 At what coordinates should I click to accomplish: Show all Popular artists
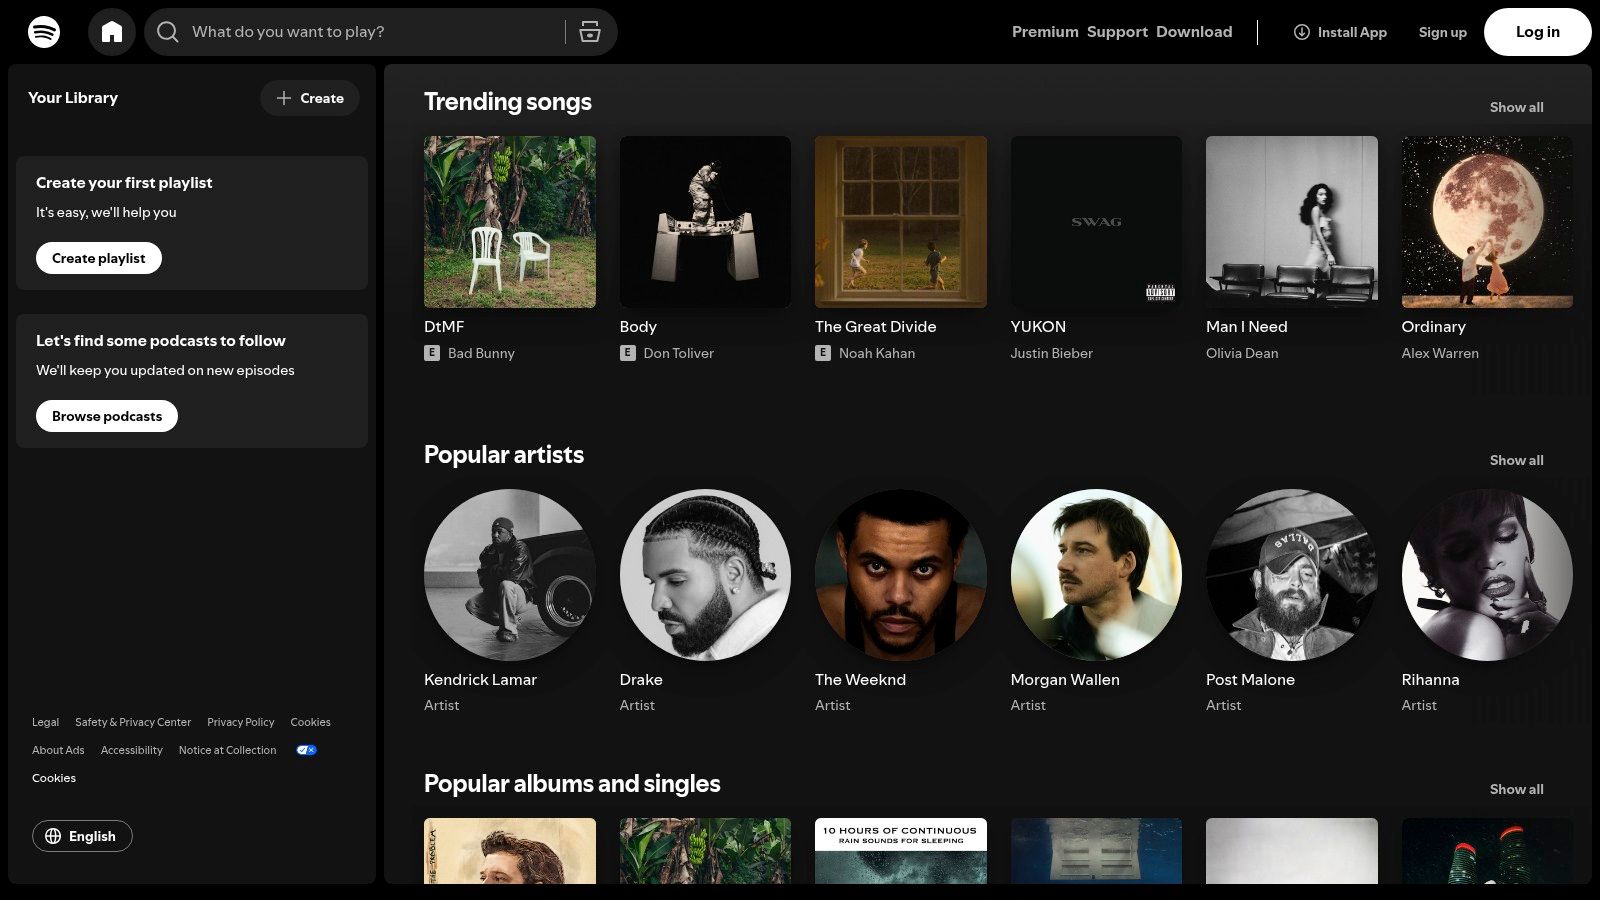[1516, 460]
